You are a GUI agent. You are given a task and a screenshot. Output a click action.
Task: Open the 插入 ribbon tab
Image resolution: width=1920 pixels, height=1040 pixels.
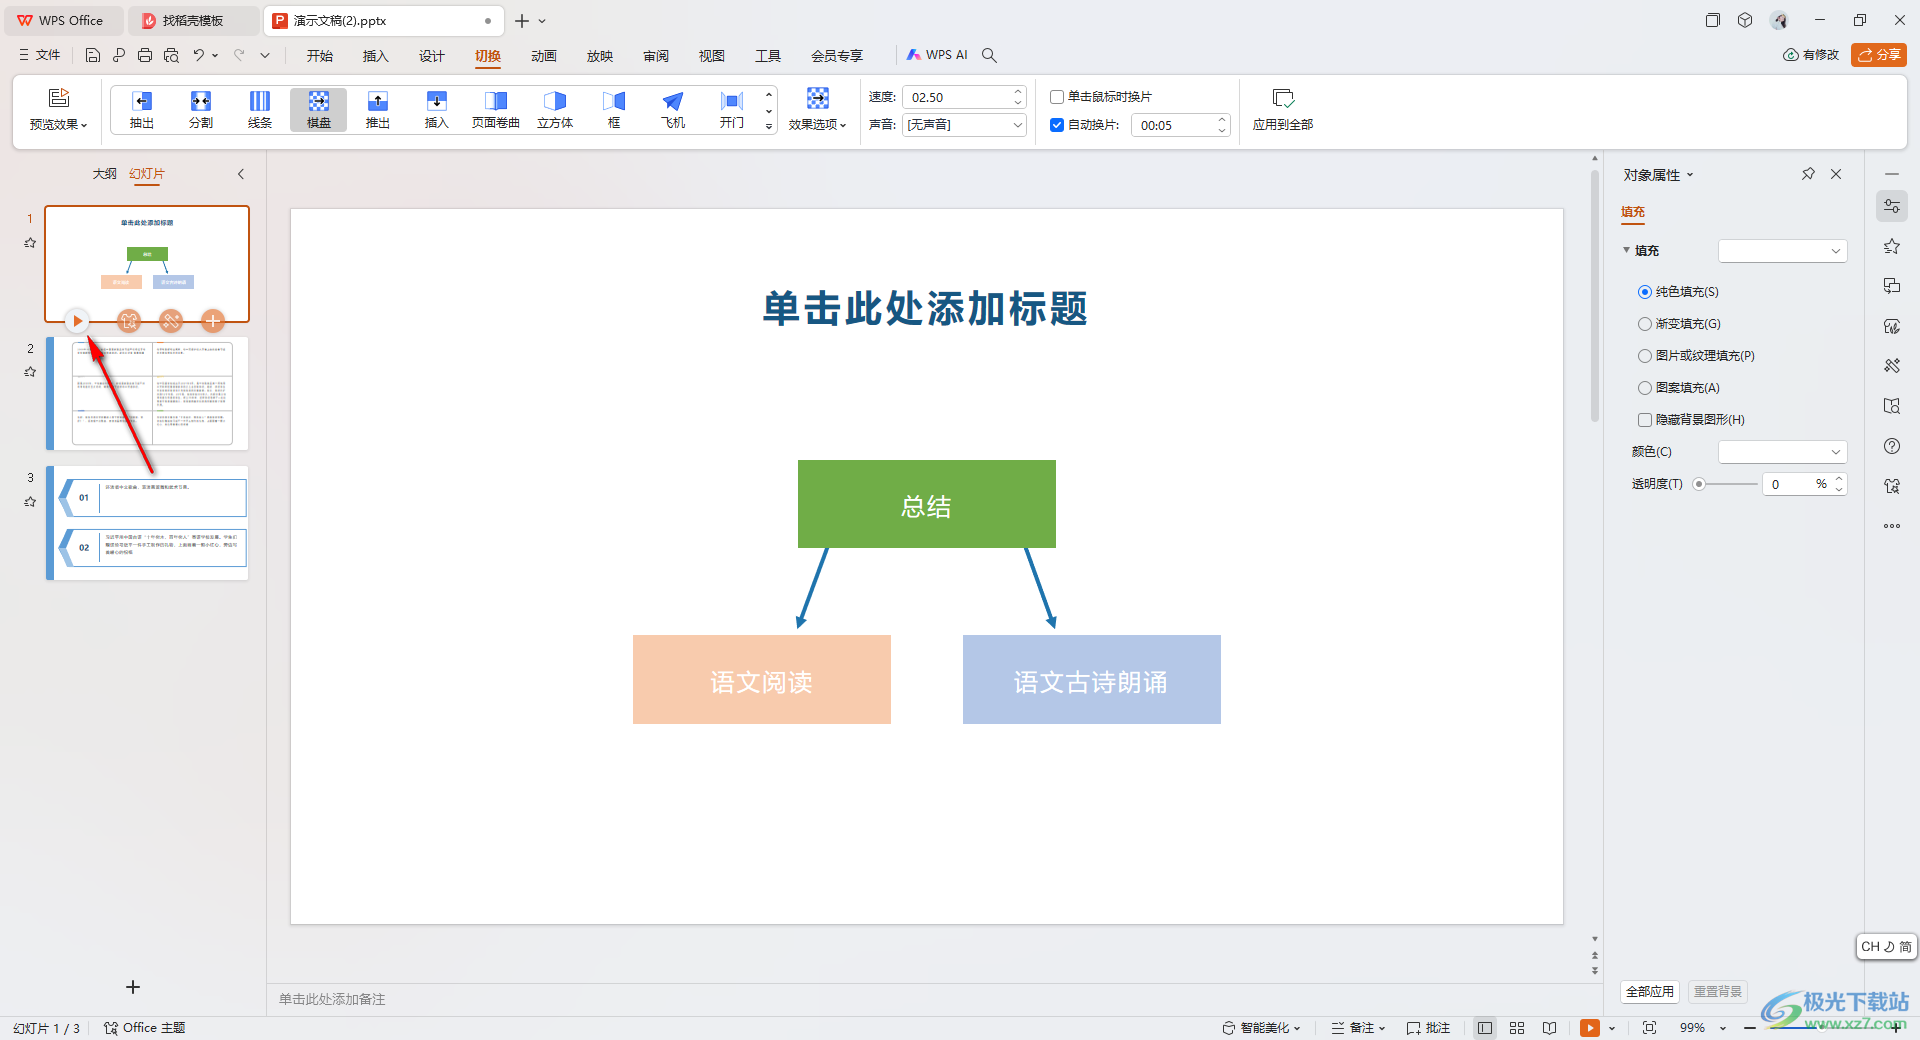pos(376,56)
